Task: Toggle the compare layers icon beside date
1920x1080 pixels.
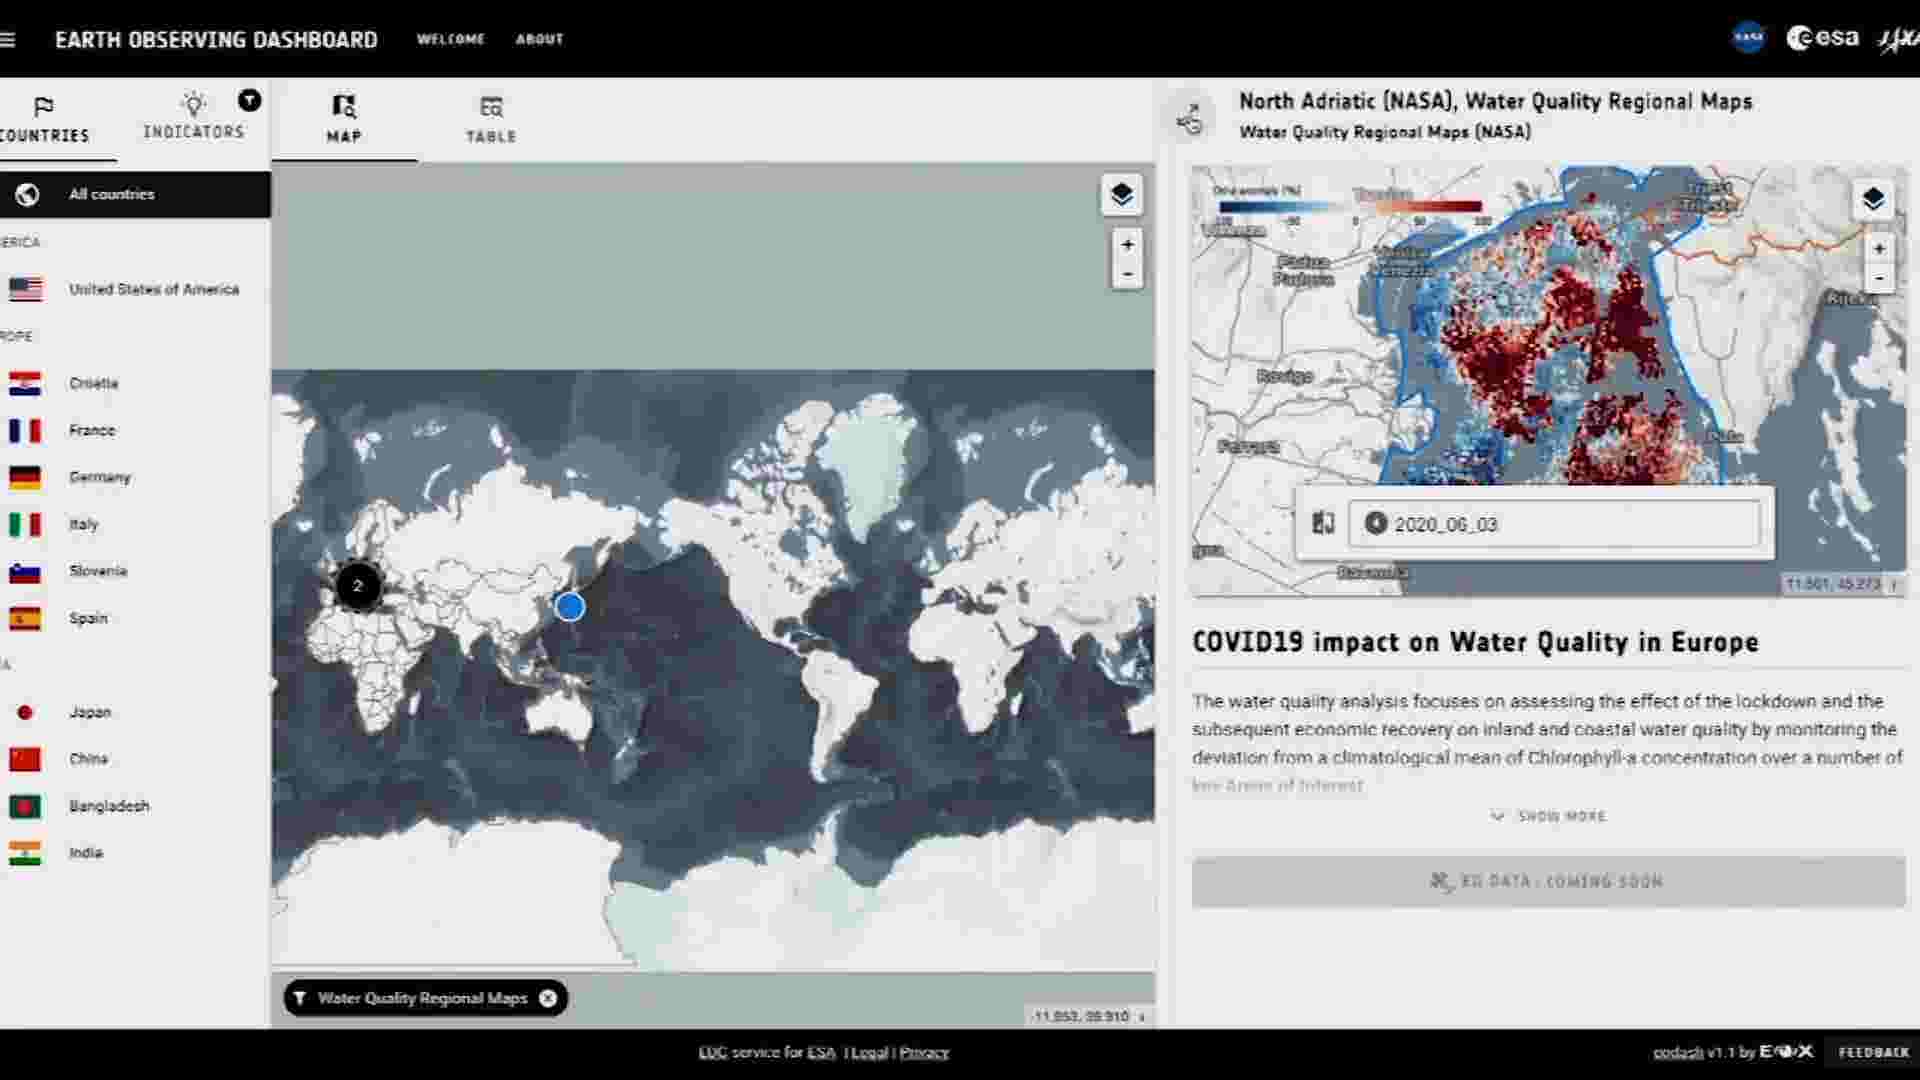Action: point(1323,523)
